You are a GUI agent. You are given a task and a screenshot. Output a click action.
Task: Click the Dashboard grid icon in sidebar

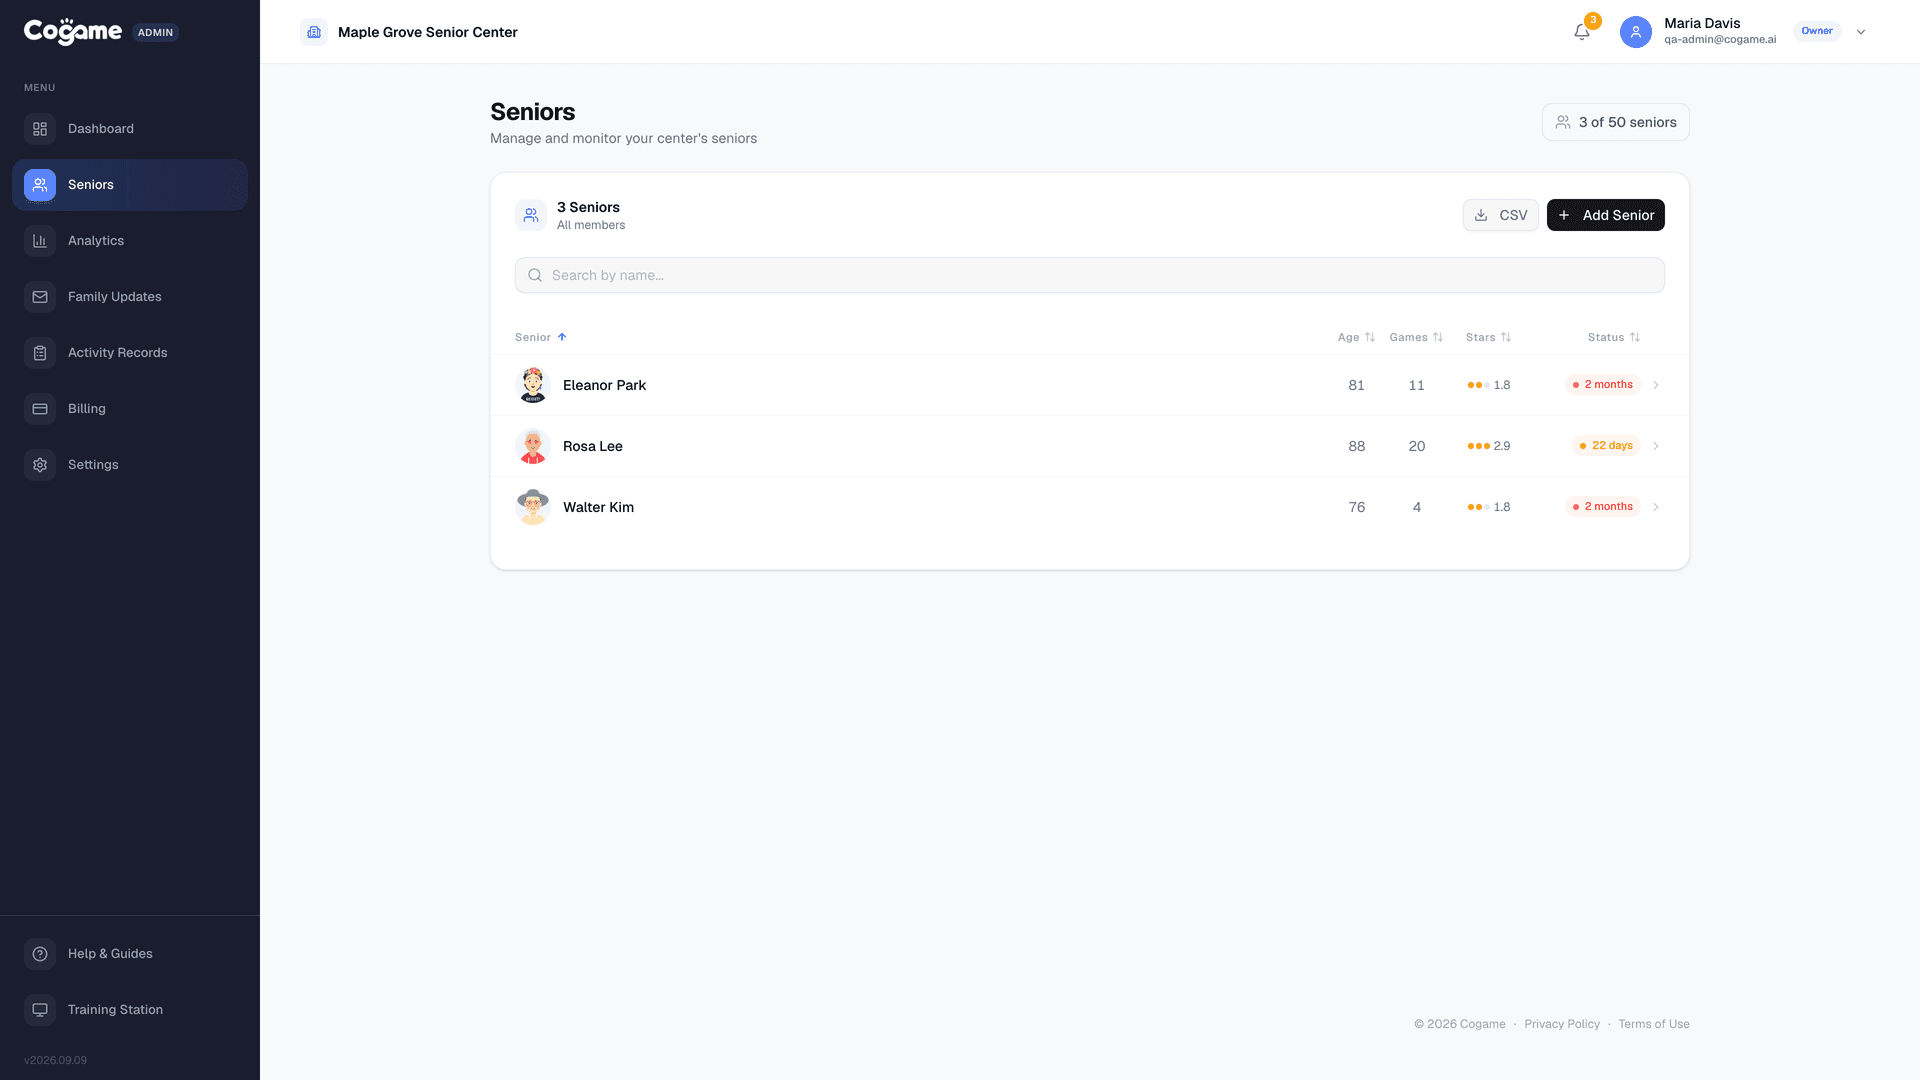[40, 129]
